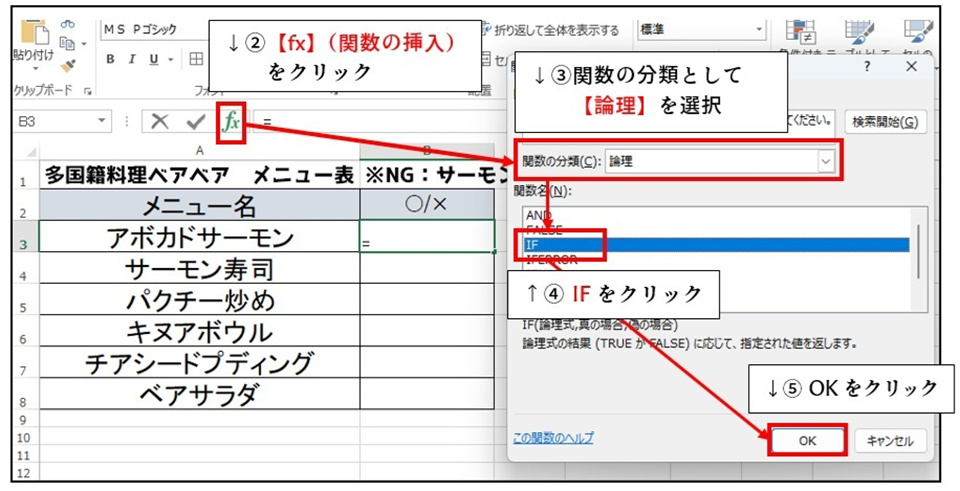Select IF in the function list
Image resolution: width=960 pixels, height=491 pixels.
click(x=714, y=245)
